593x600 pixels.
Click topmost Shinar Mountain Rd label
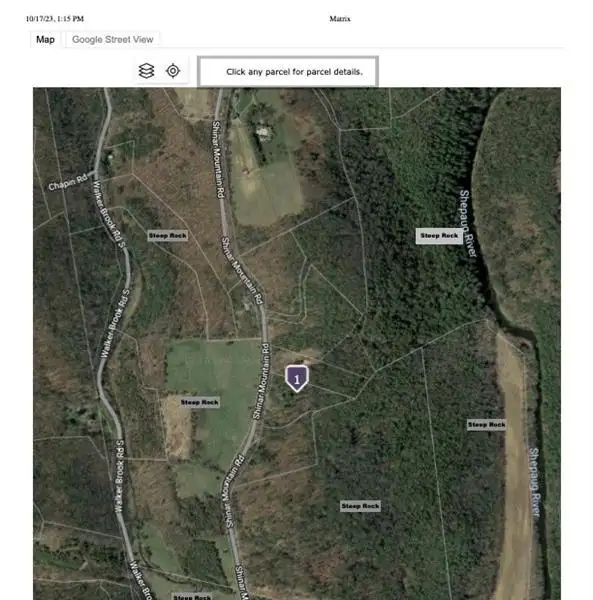[218, 160]
